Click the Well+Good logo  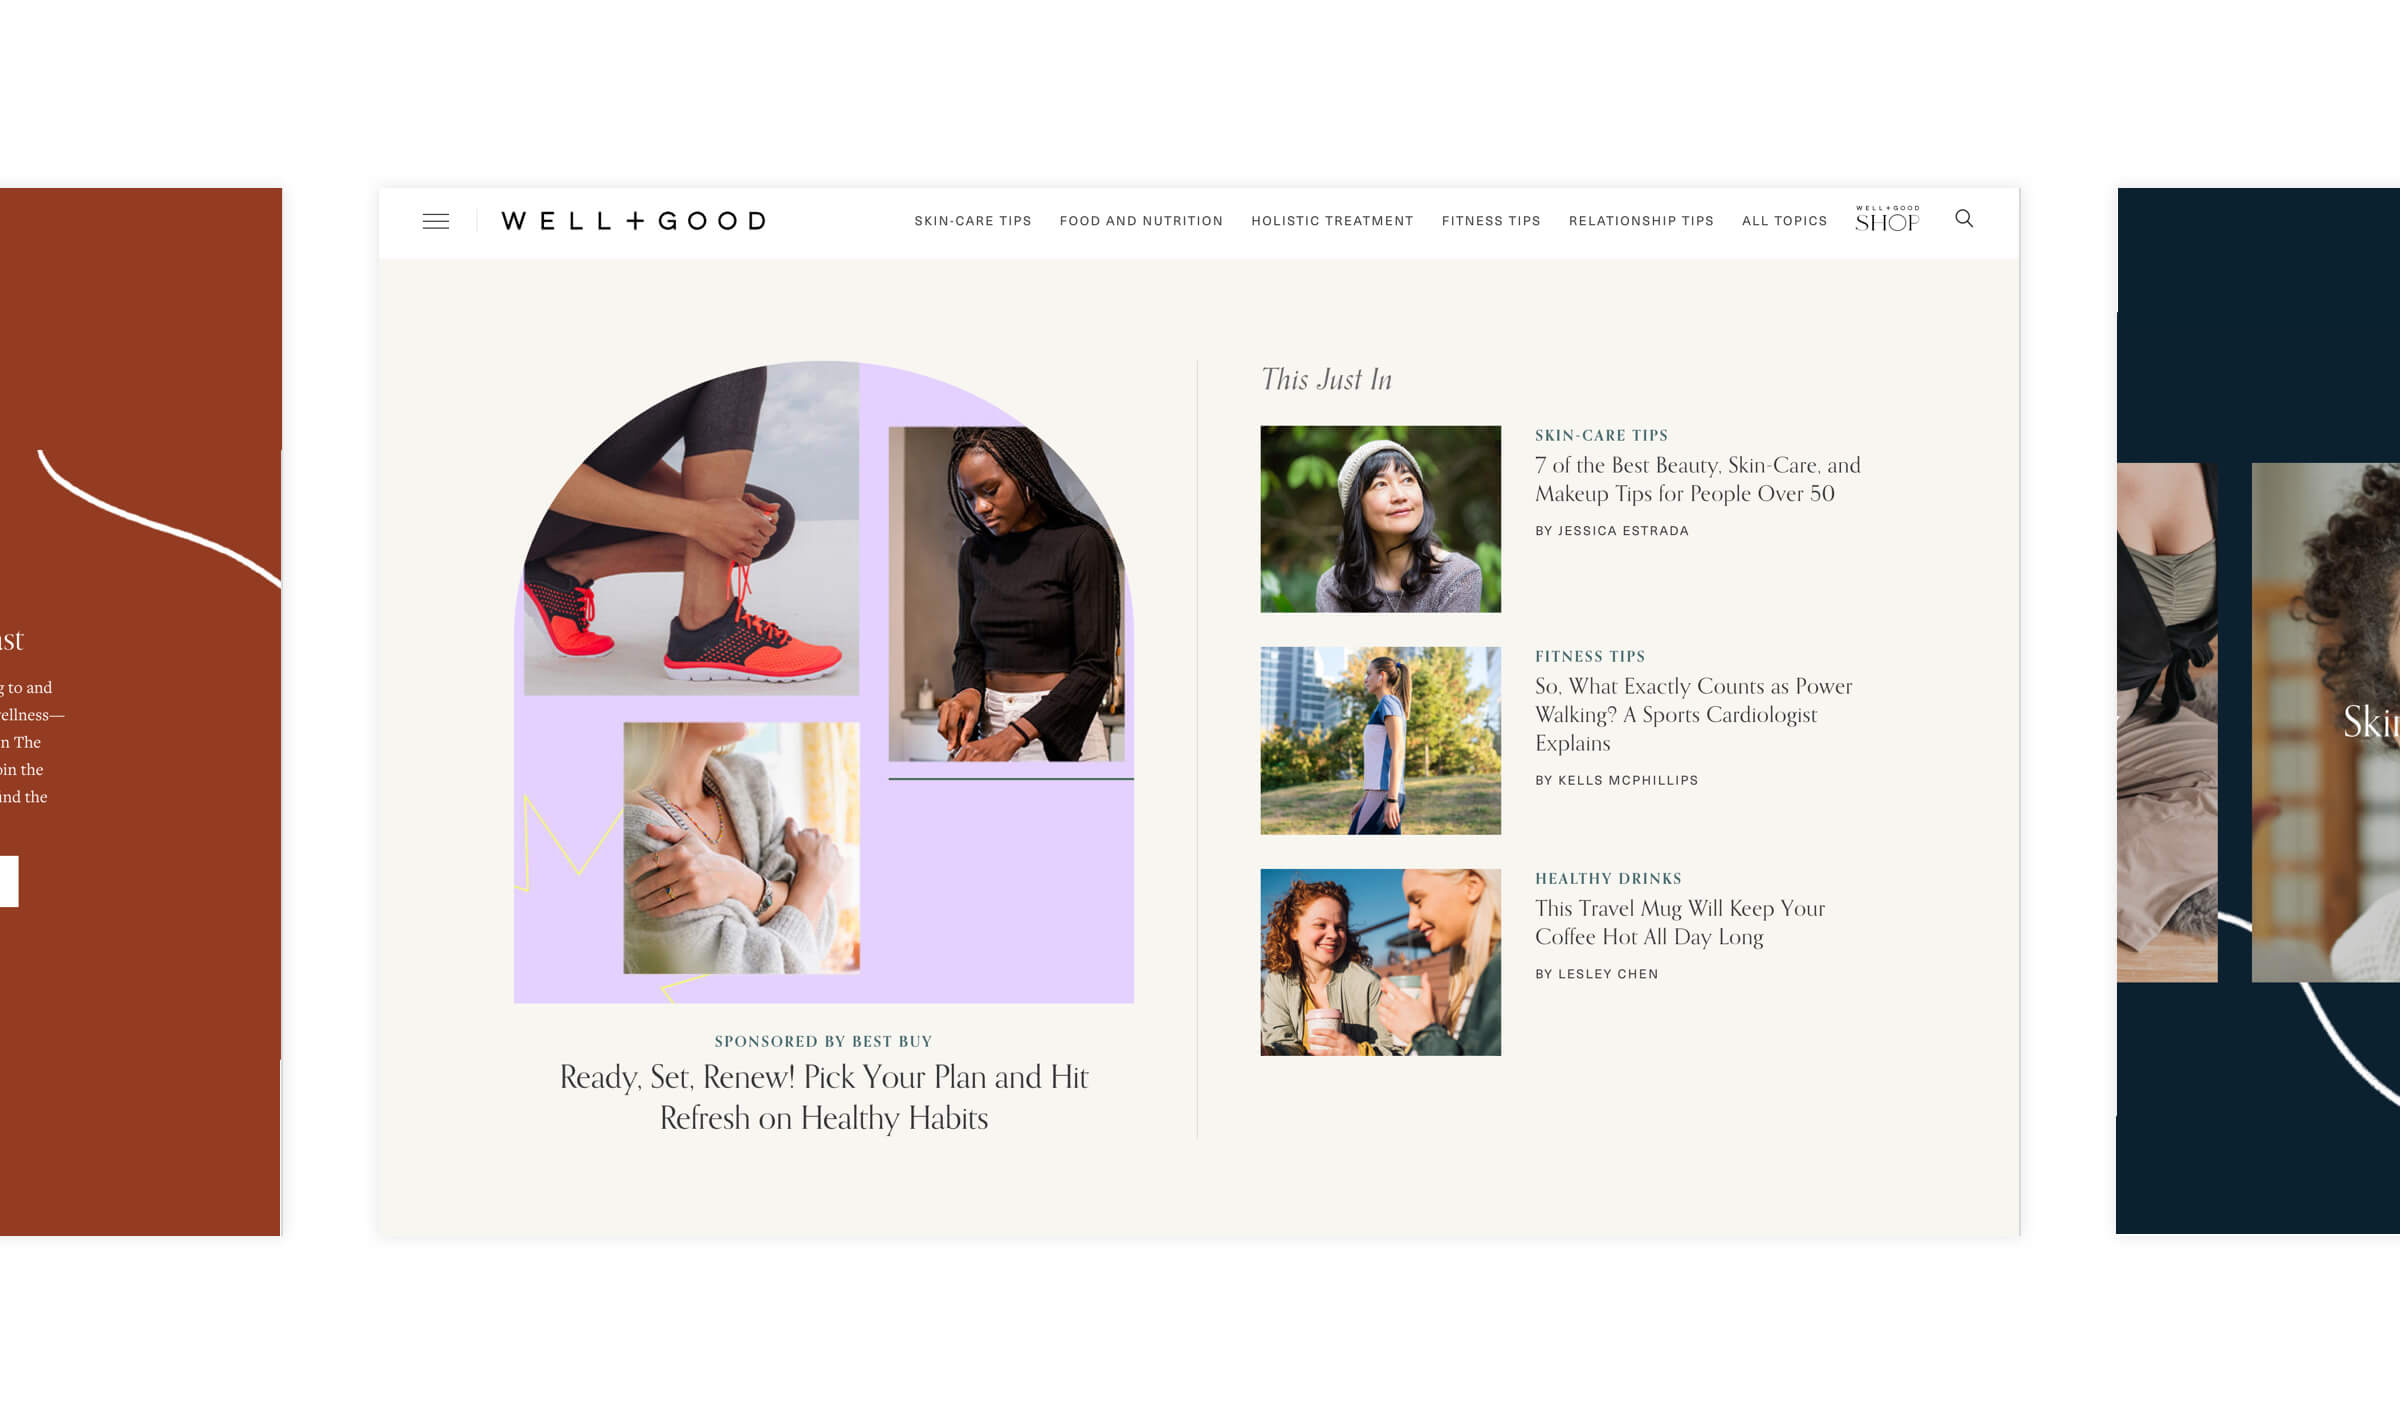click(633, 221)
